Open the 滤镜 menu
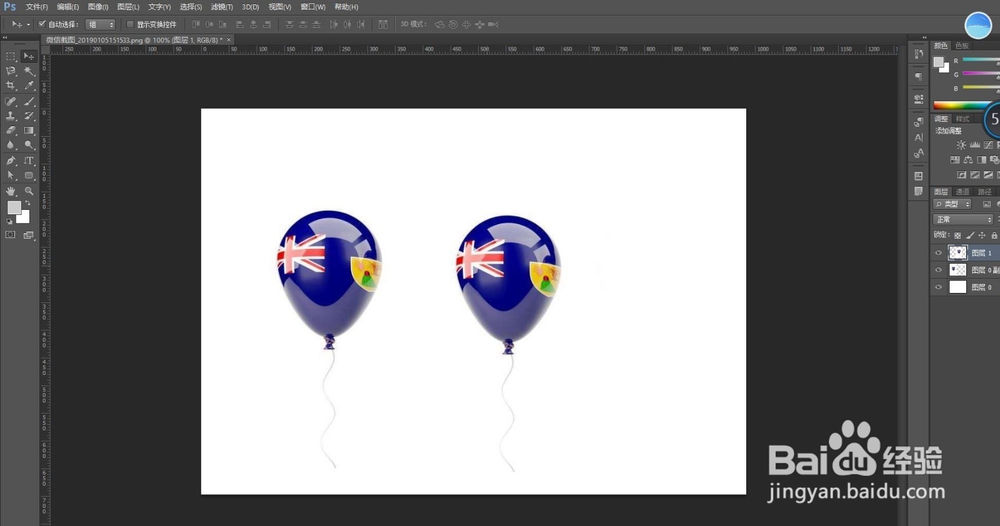Viewport: 1000px width, 526px height. [221, 7]
